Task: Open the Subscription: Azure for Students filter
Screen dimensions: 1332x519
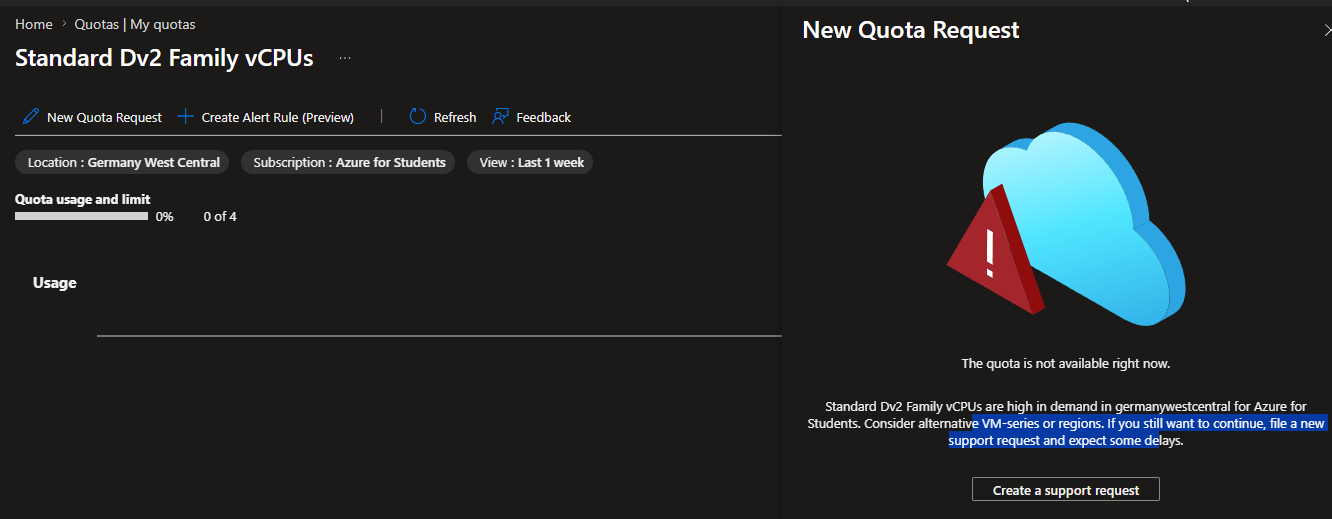Action: click(349, 162)
